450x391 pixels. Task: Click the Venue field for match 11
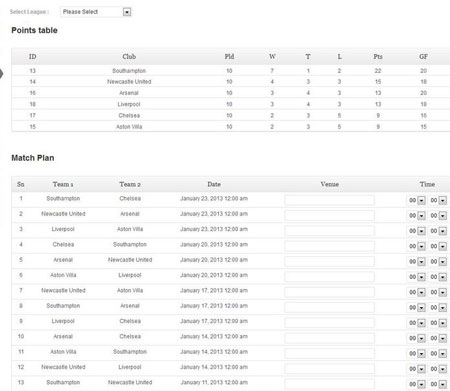pyautogui.click(x=329, y=354)
